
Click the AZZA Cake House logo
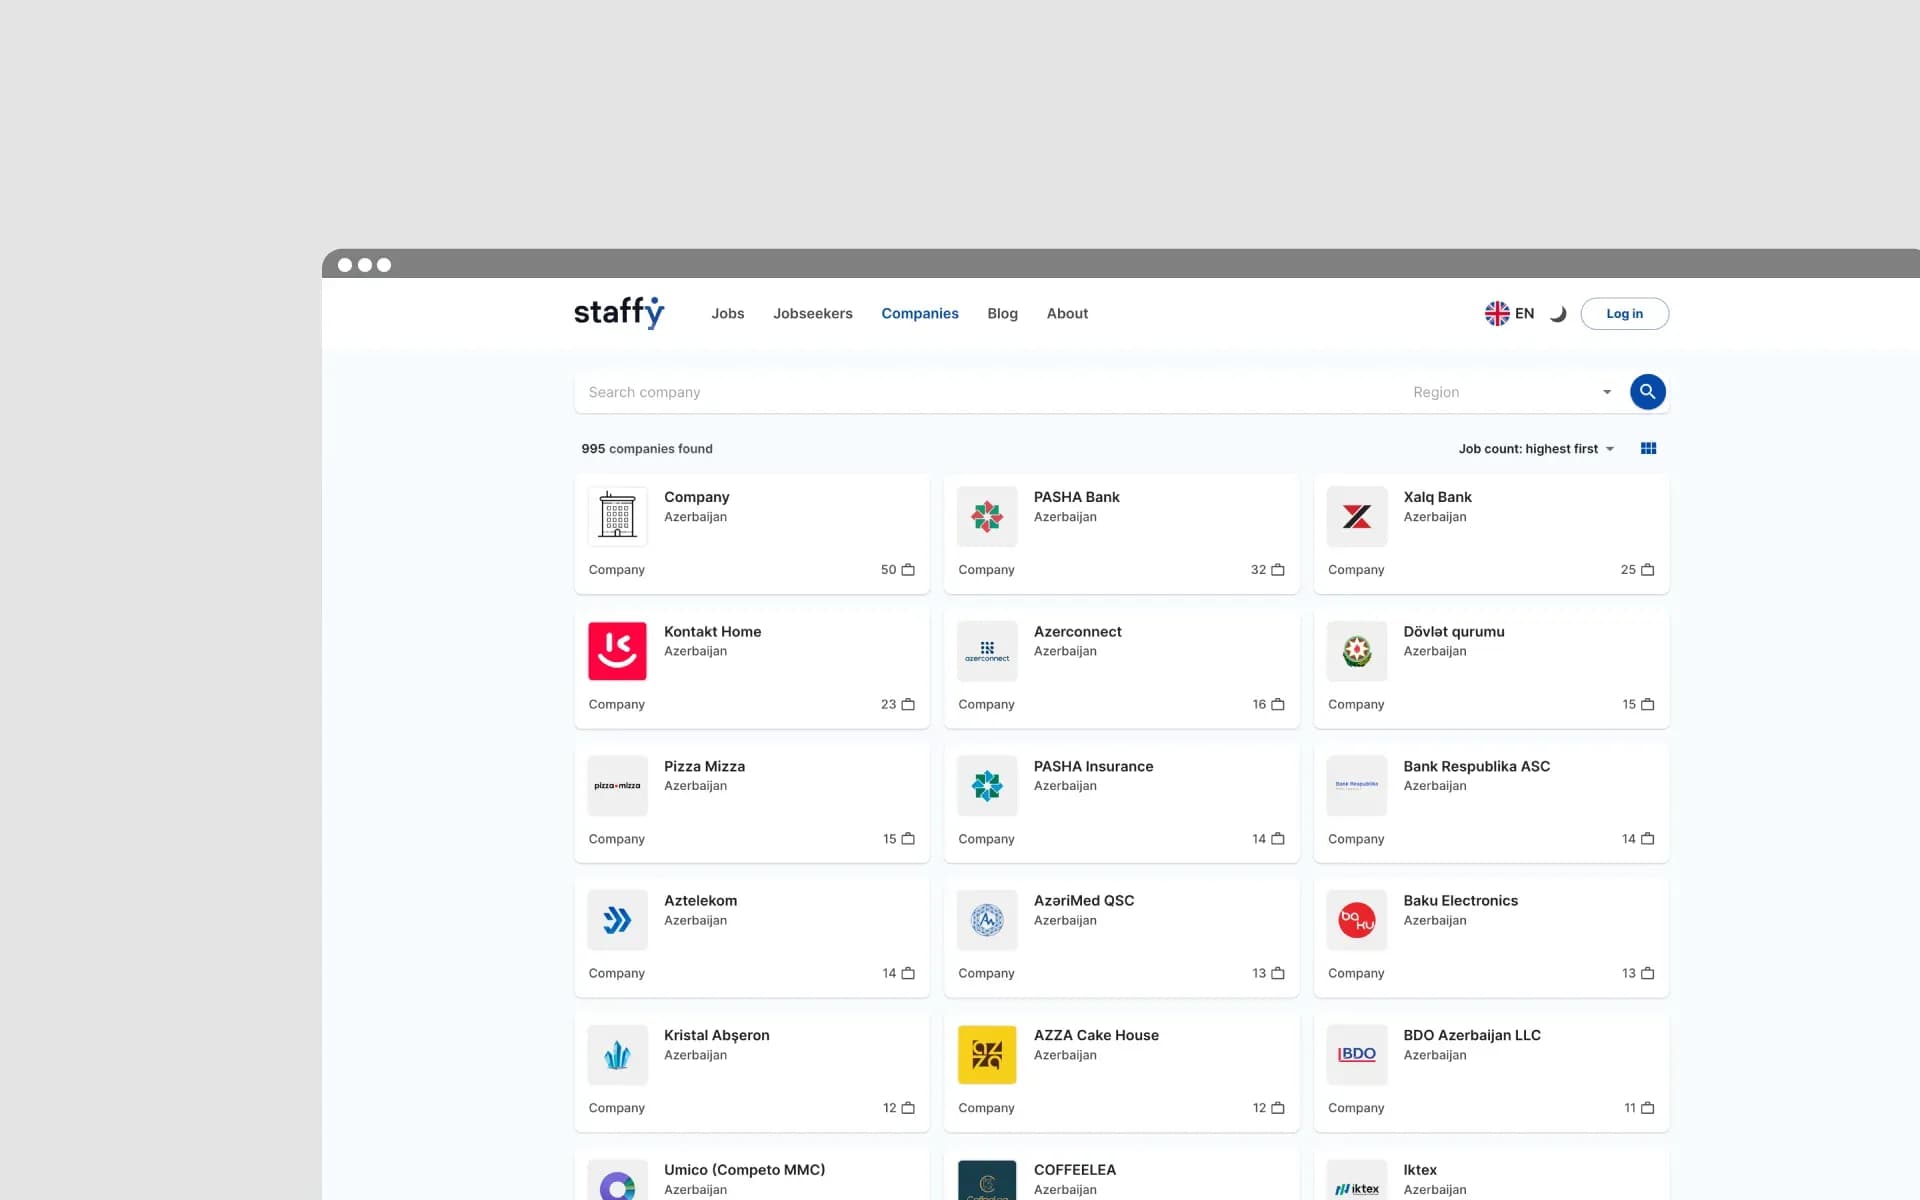point(987,1055)
